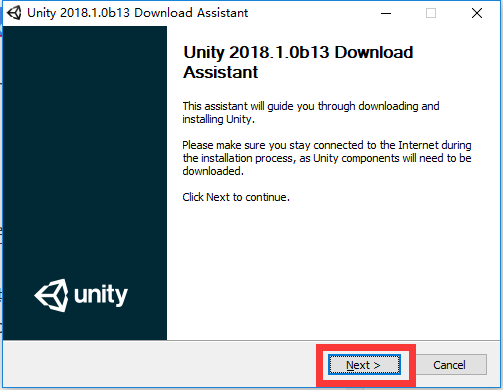
Task: Select the word Assistant in the bold heading
Action: point(220,72)
